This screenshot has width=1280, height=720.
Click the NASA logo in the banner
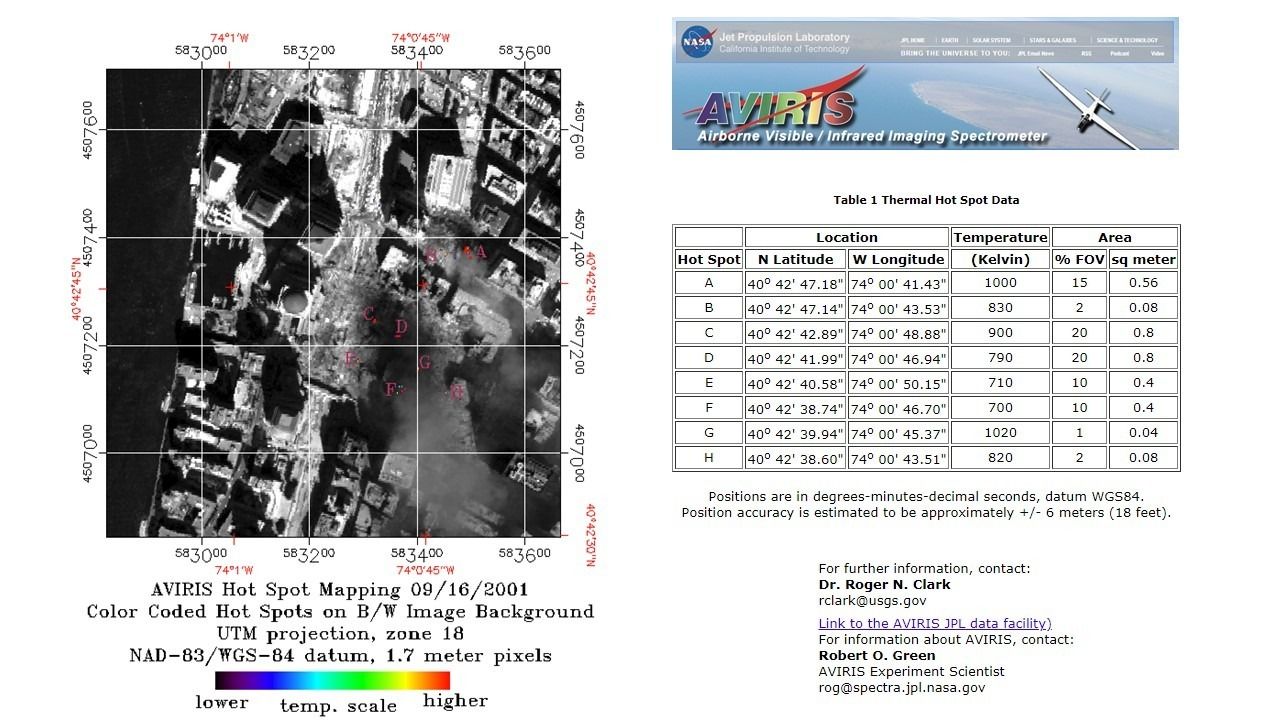(x=696, y=42)
